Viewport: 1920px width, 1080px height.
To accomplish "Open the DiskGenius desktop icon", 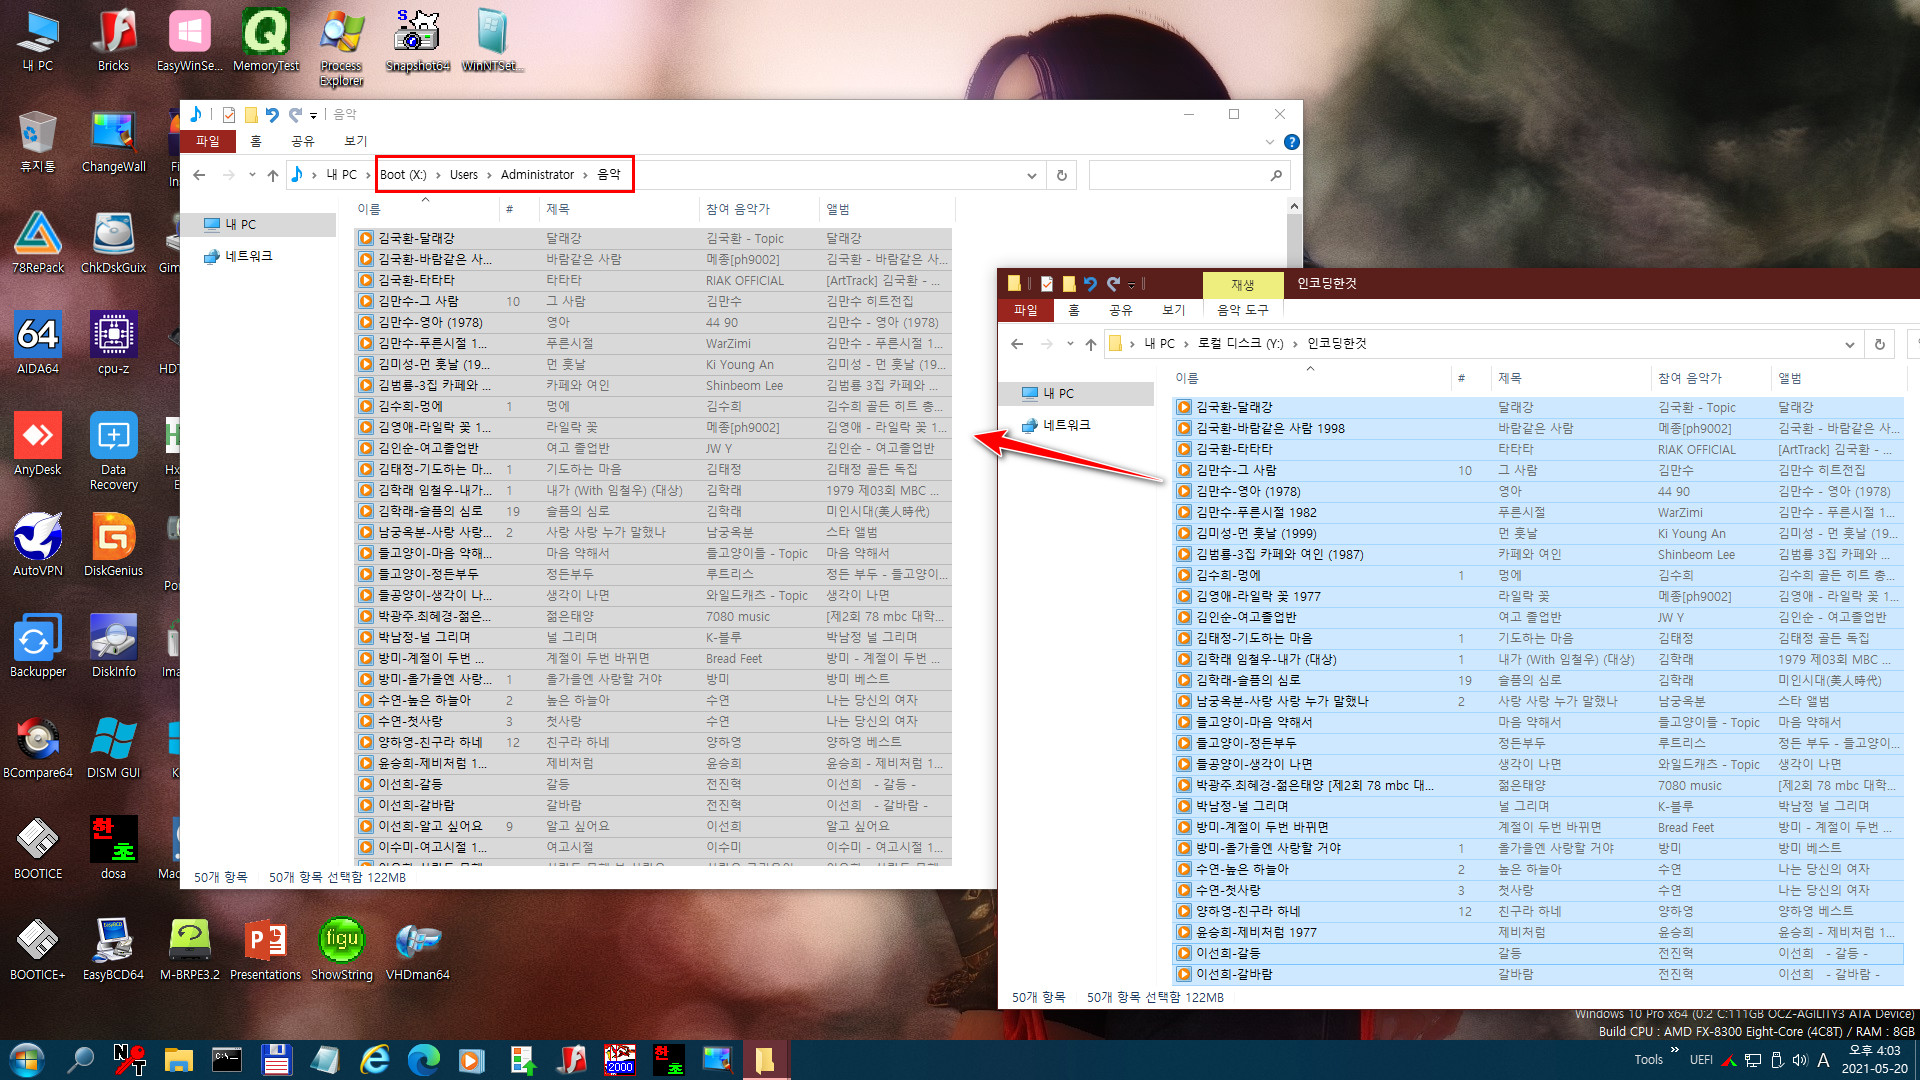I will (x=113, y=546).
